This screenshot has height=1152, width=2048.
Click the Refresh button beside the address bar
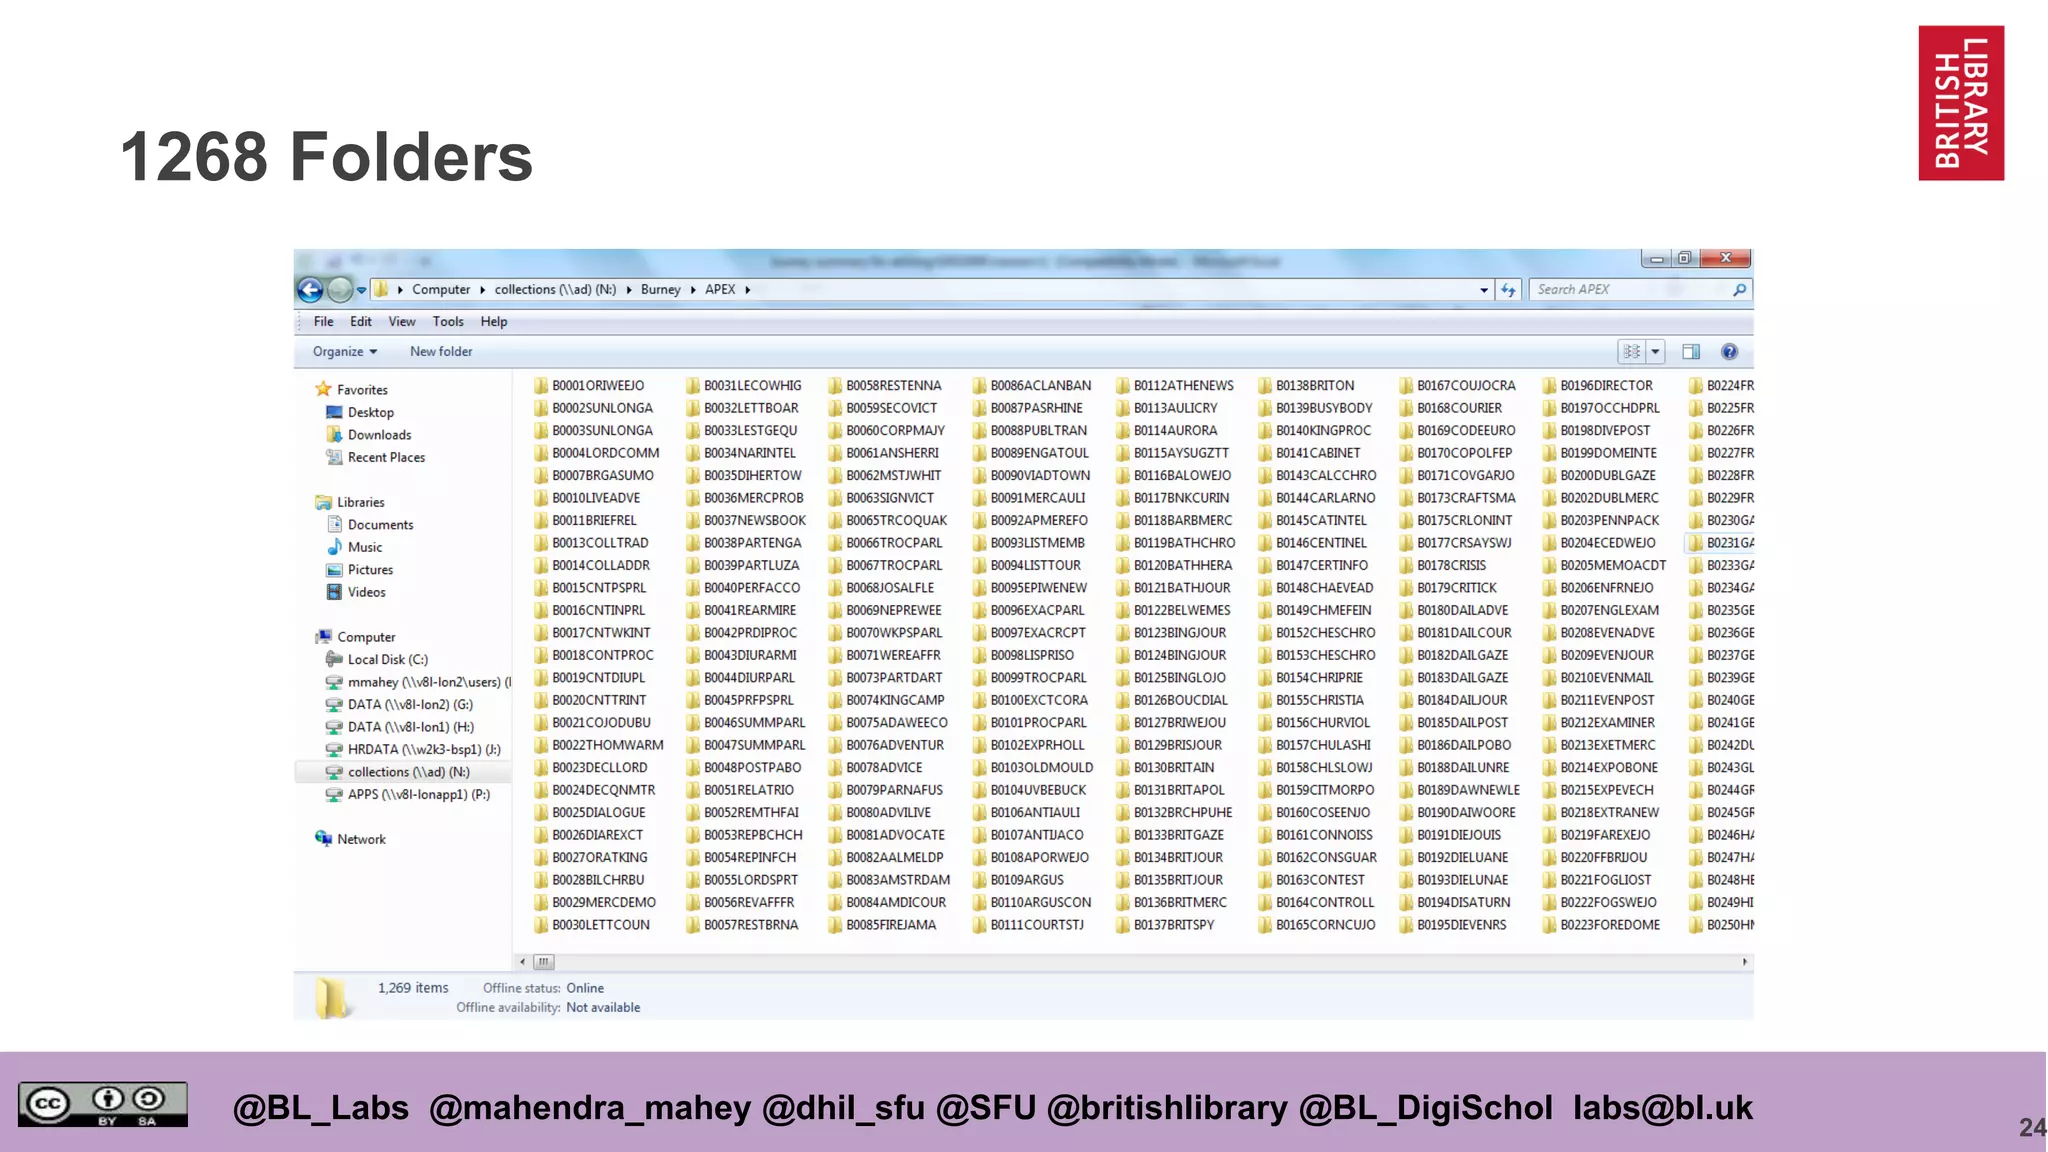pyautogui.click(x=1508, y=290)
